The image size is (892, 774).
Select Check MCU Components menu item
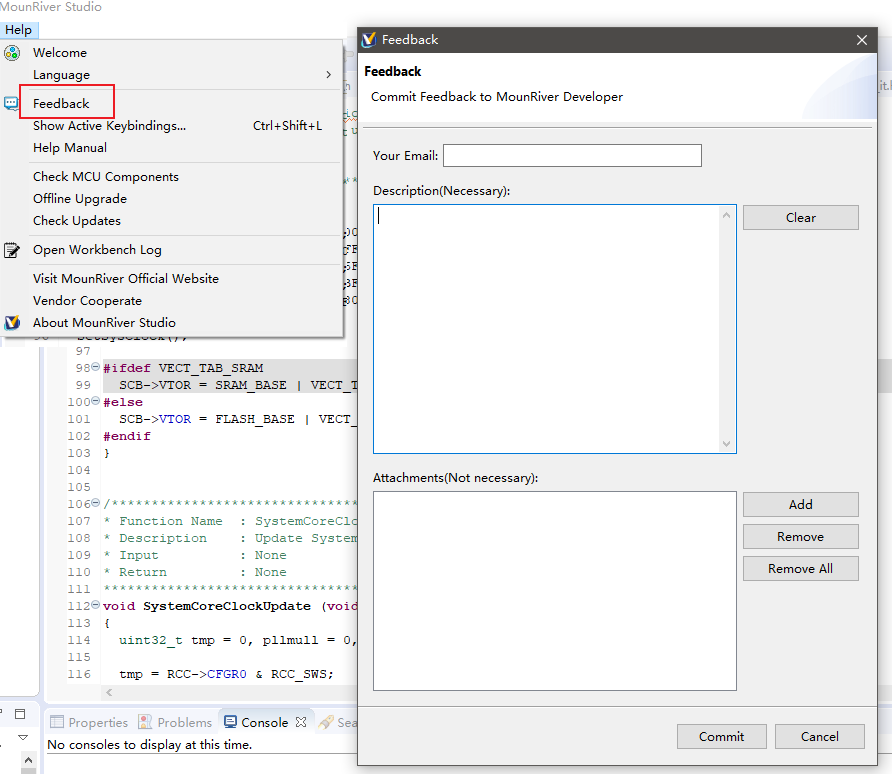(x=106, y=177)
